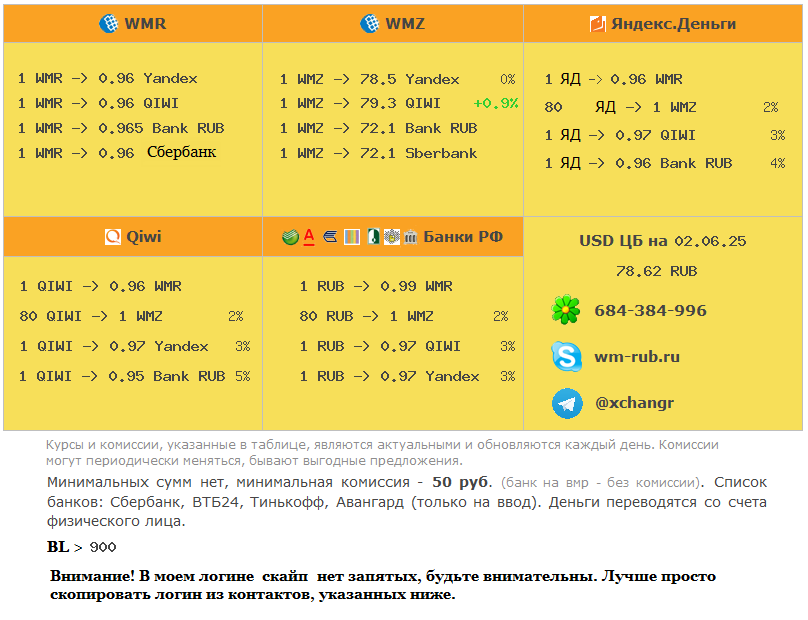808x620 pixels.
Task: Select the rate 1 ЯД -> 0.97 QIWI
Action: (x=620, y=135)
